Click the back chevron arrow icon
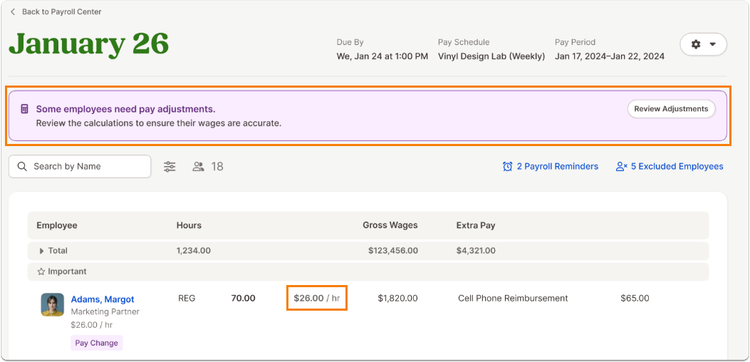Image resolution: width=750 pixels, height=362 pixels. 13,11
